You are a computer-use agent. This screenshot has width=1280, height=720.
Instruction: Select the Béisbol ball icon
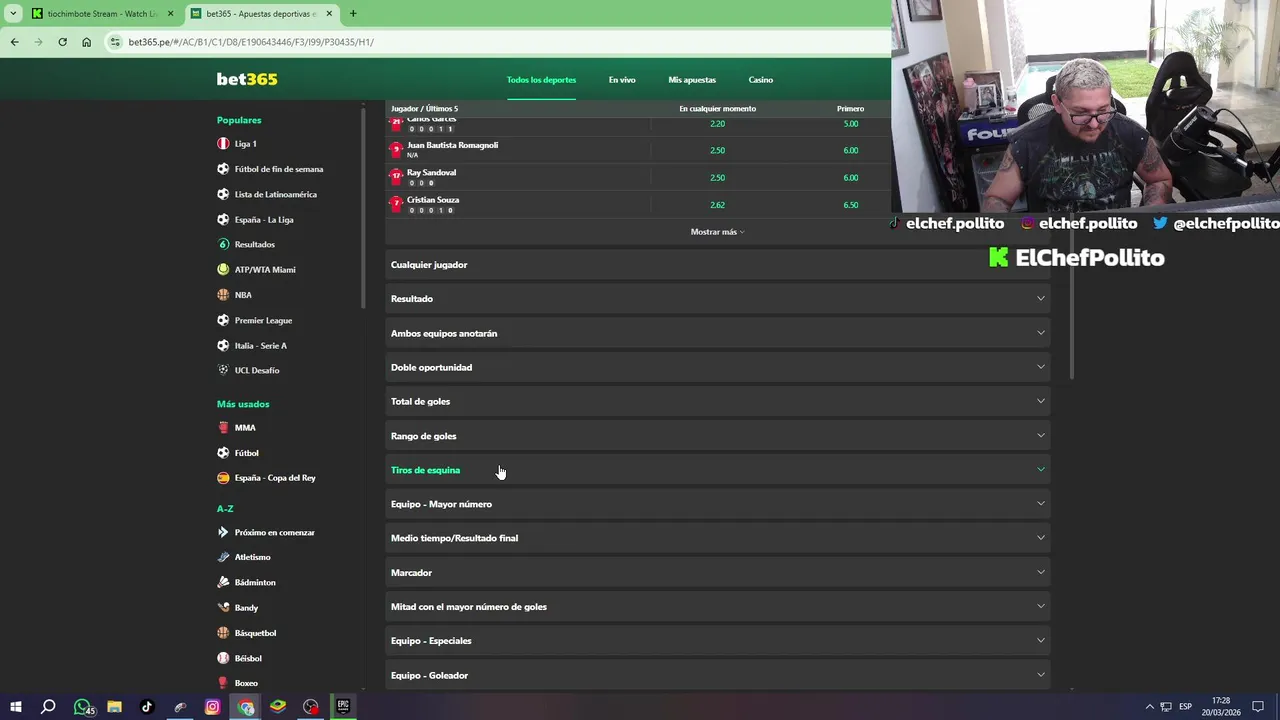(x=223, y=658)
